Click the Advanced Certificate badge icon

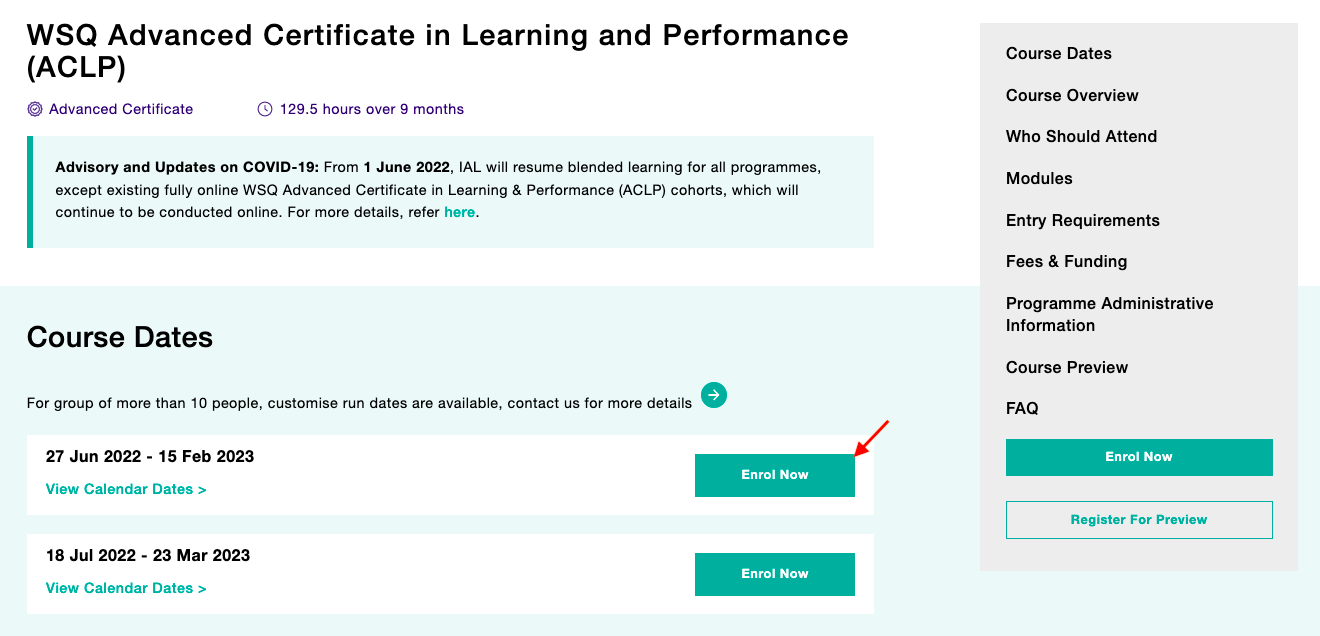pos(35,109)
